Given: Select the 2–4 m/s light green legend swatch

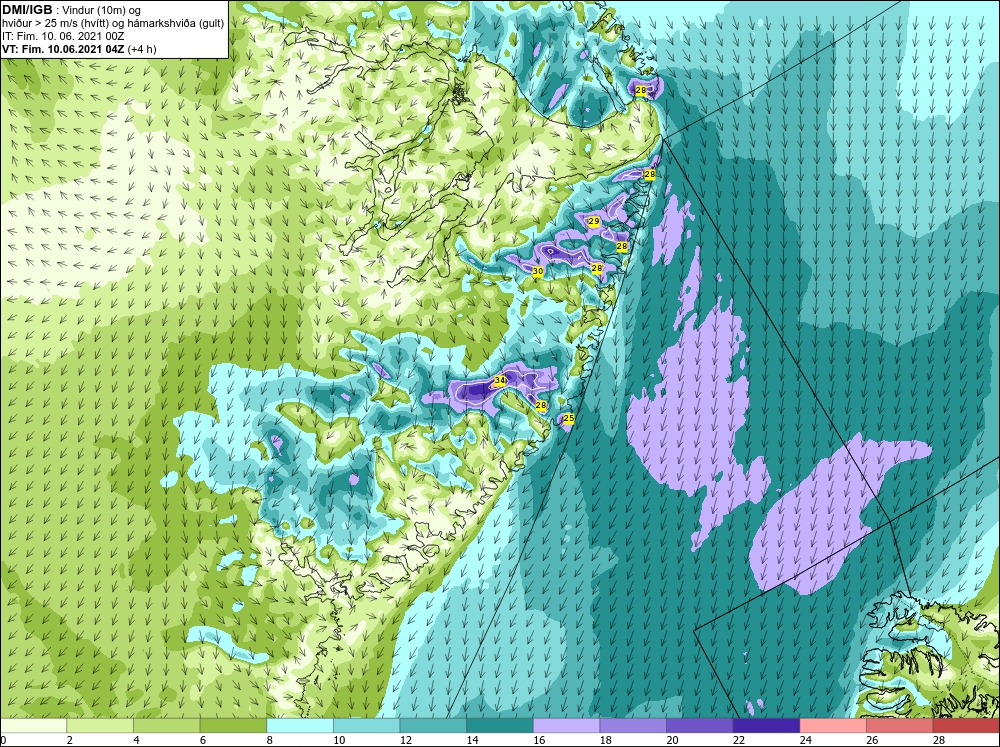Looking at the screenshot, I should [x=99, y=726].
